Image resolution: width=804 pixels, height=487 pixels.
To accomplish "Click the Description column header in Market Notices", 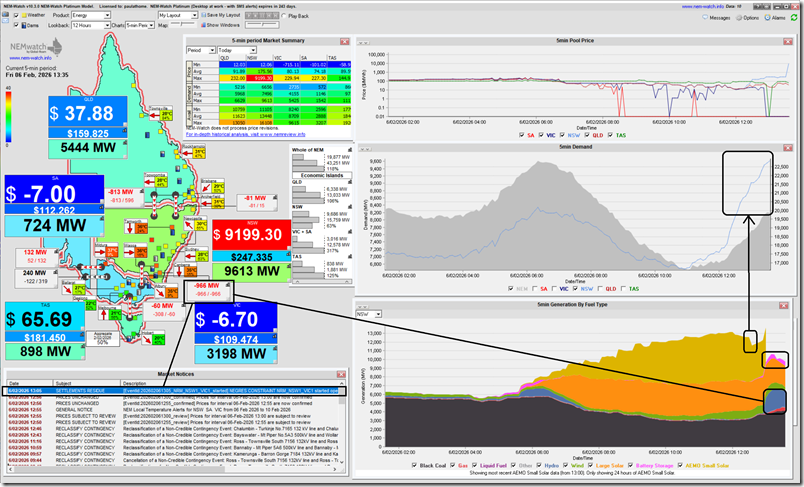I will pos(229,383).
